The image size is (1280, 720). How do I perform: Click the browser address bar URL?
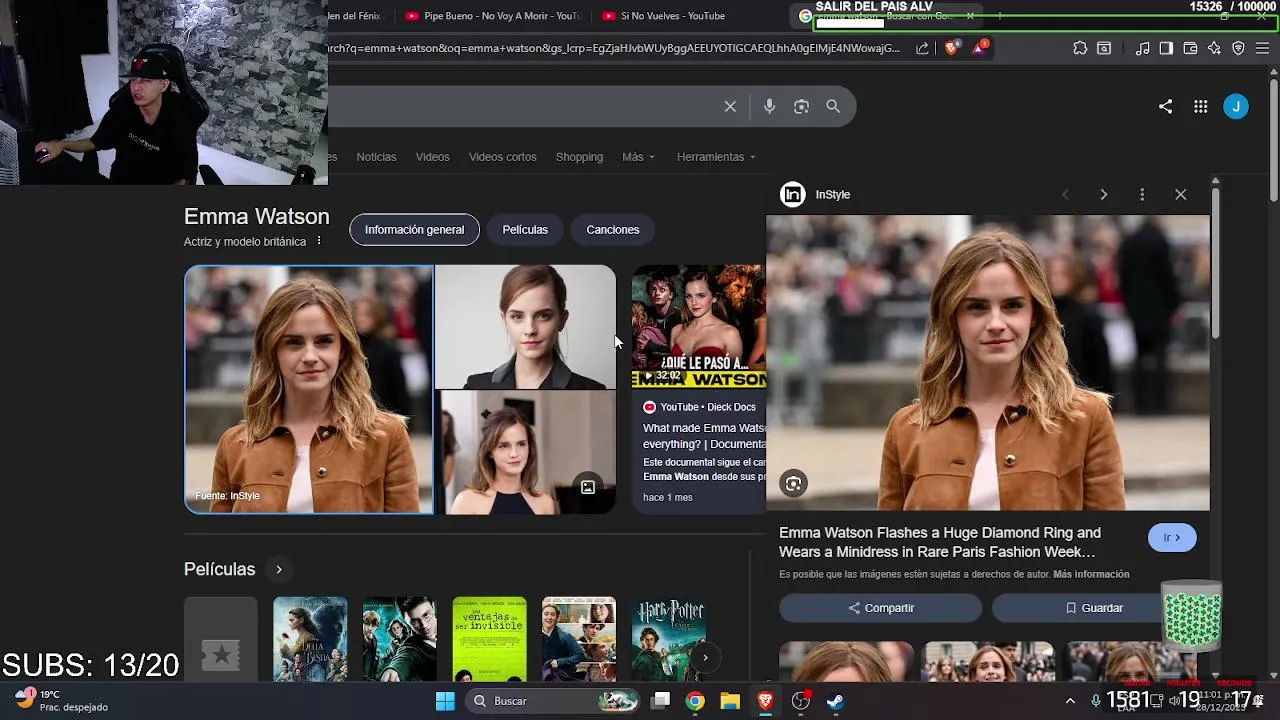[x=615, y=48]
